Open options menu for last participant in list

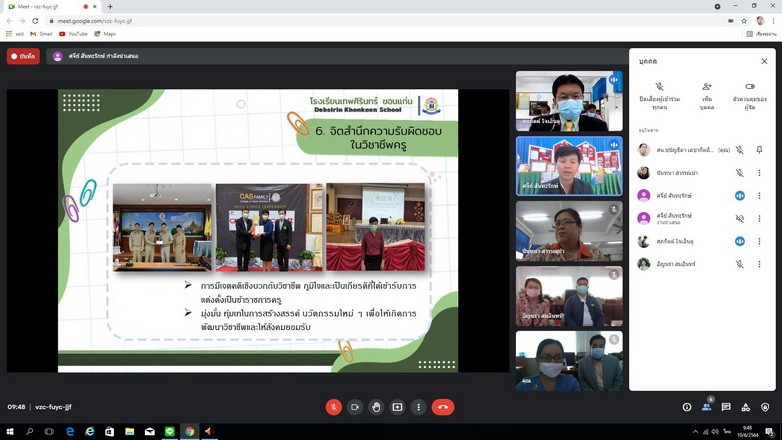759,264
